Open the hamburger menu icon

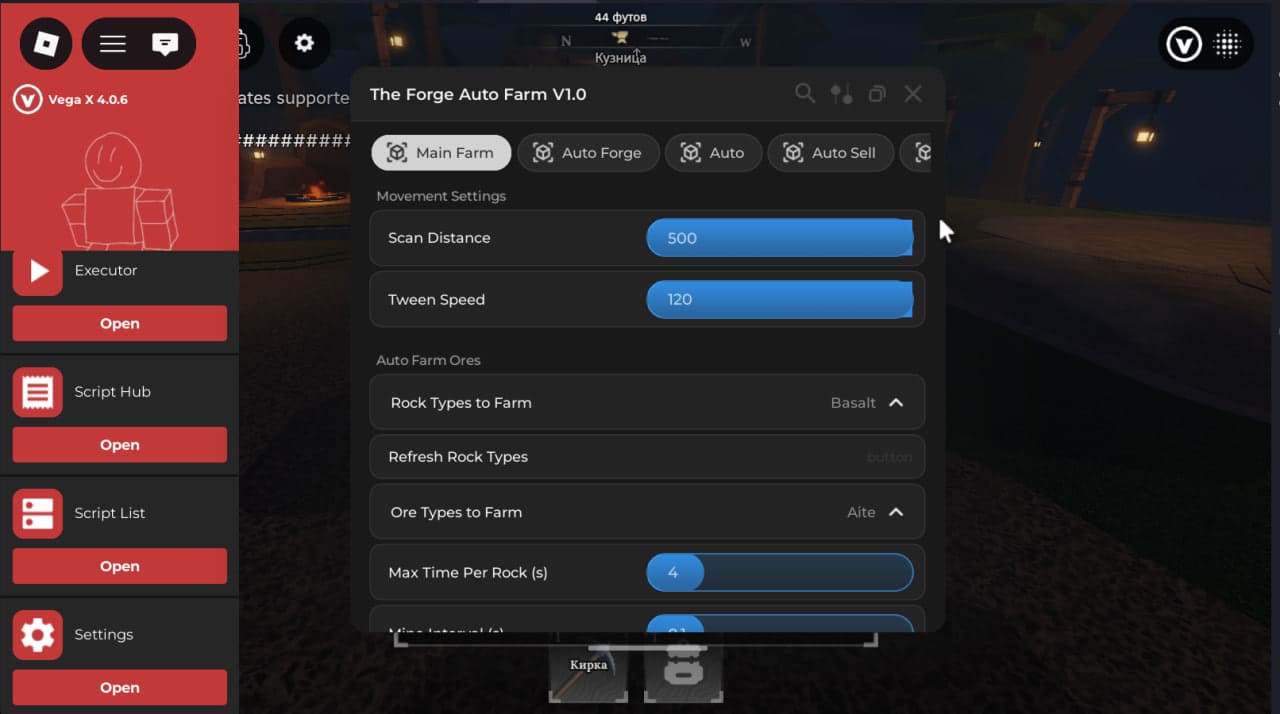pos(113,44)
